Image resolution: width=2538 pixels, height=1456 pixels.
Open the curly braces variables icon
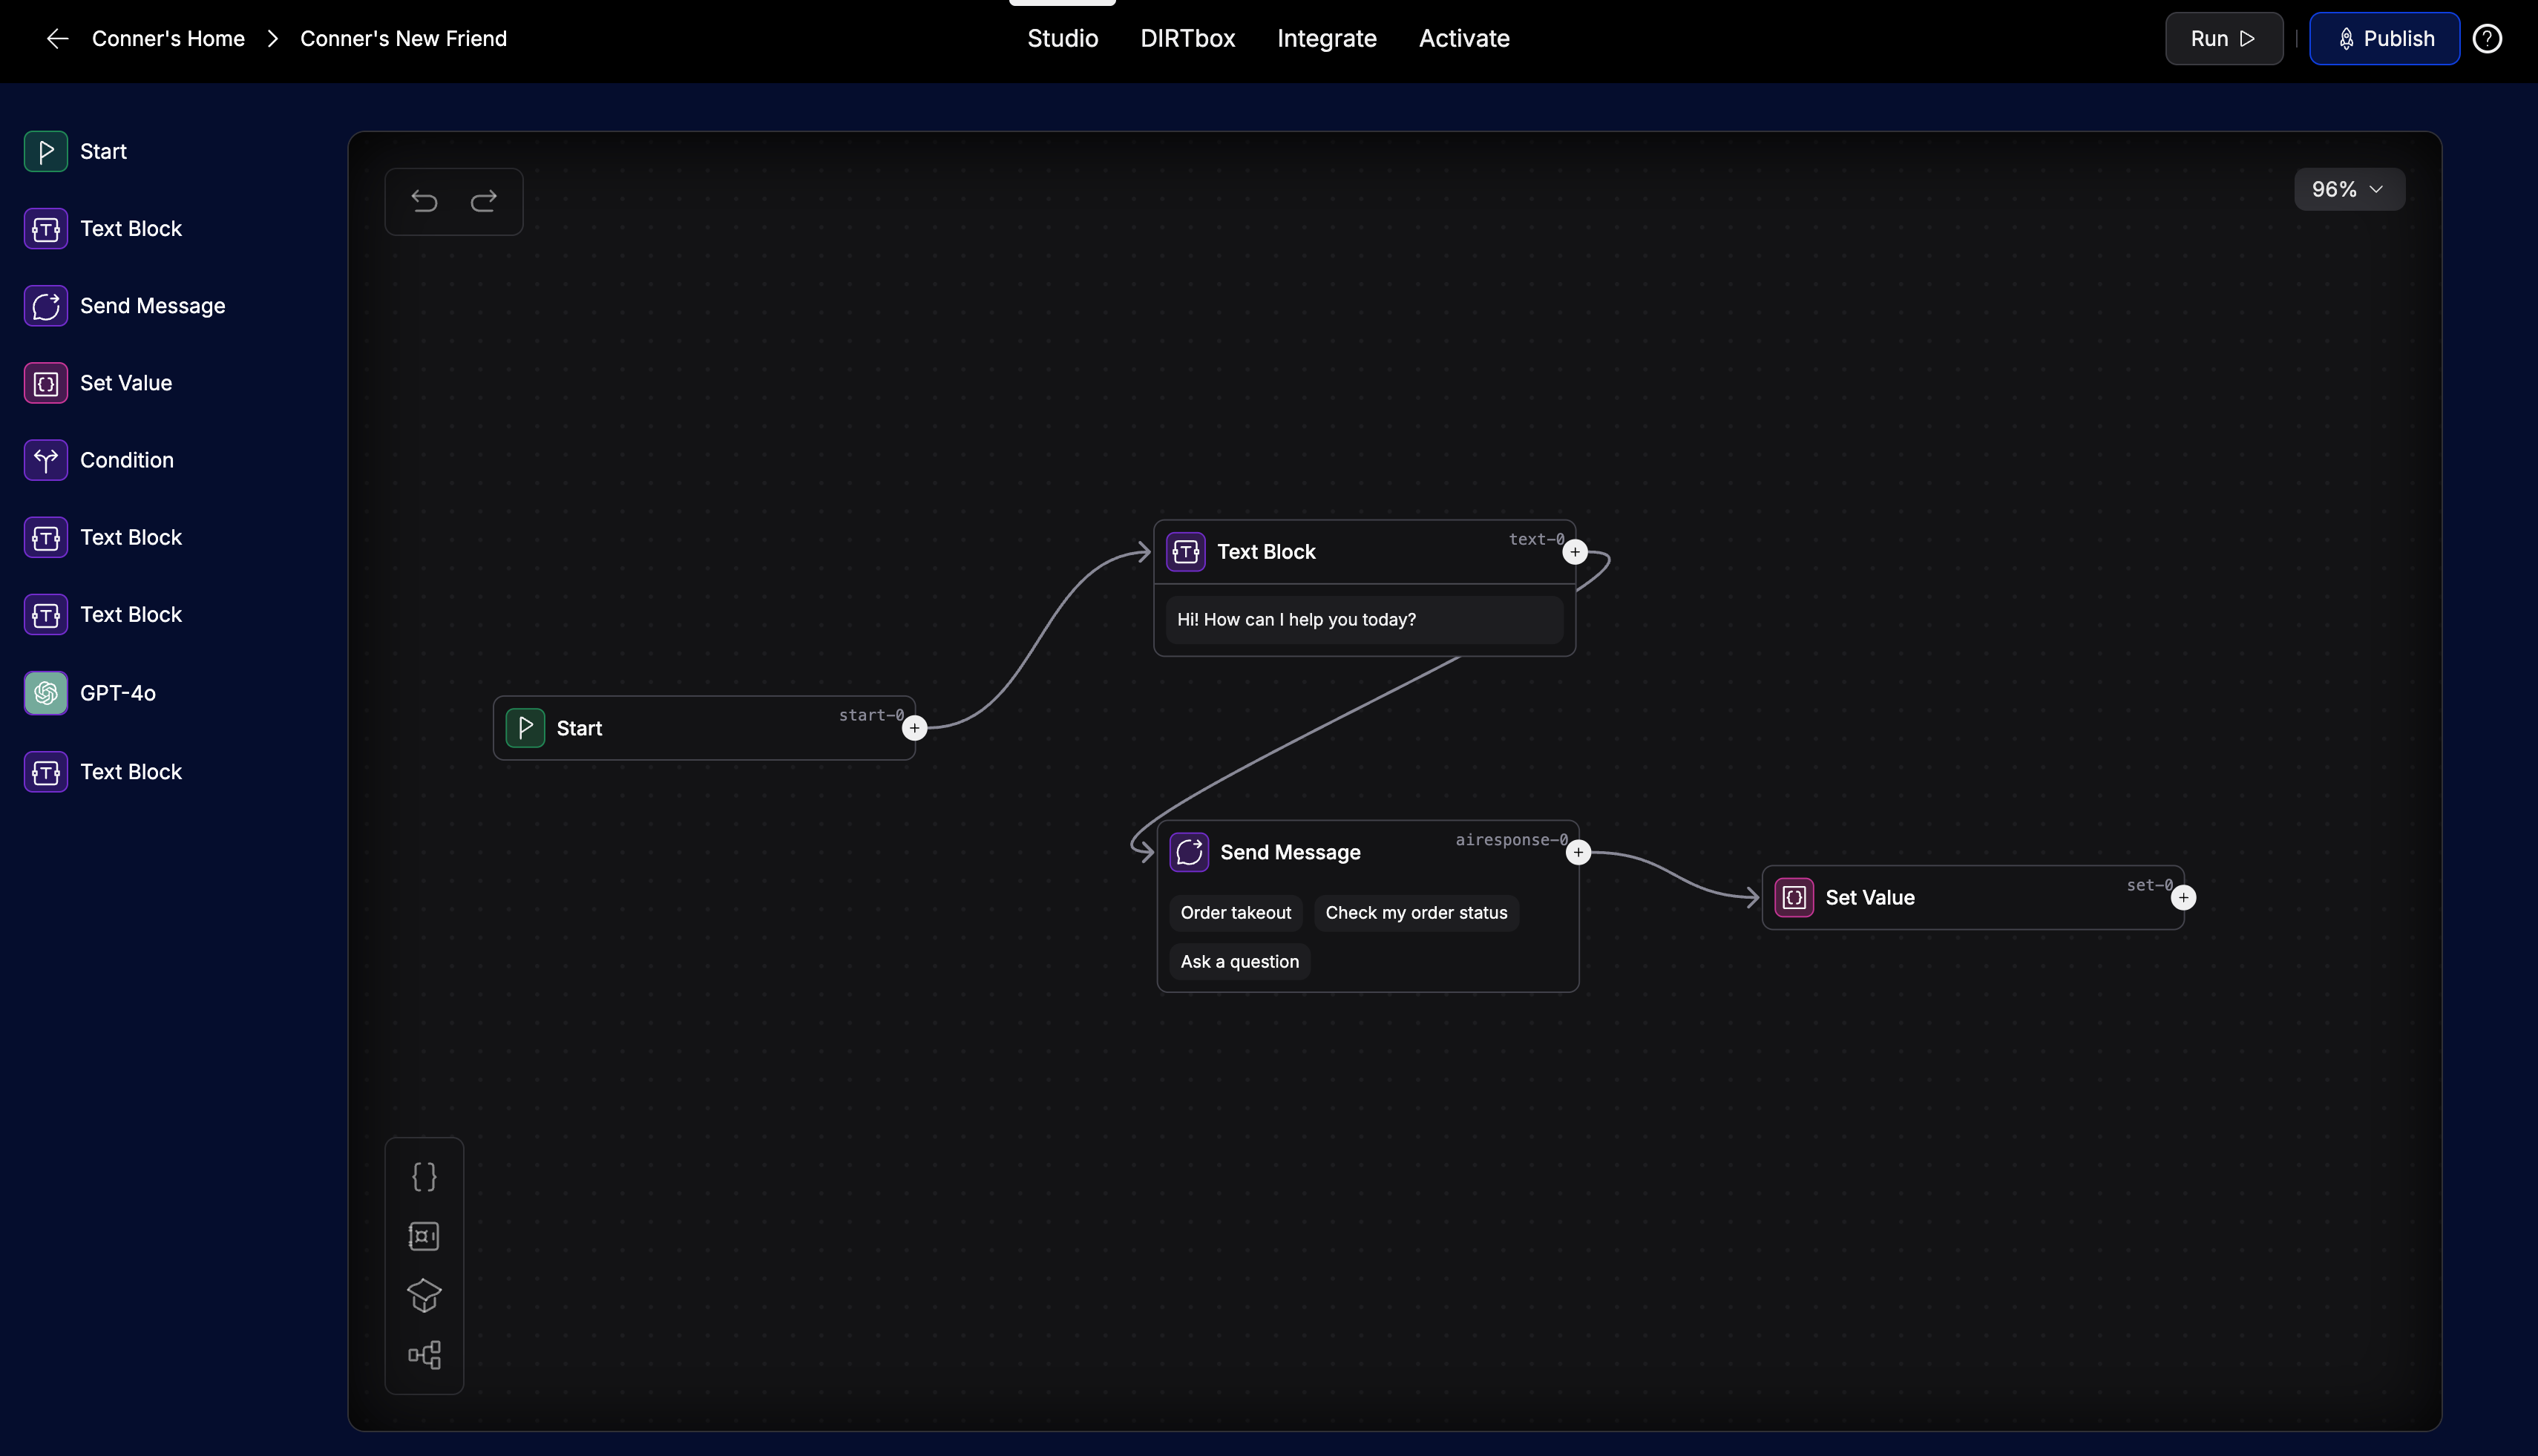click(x=424, y=1177)
